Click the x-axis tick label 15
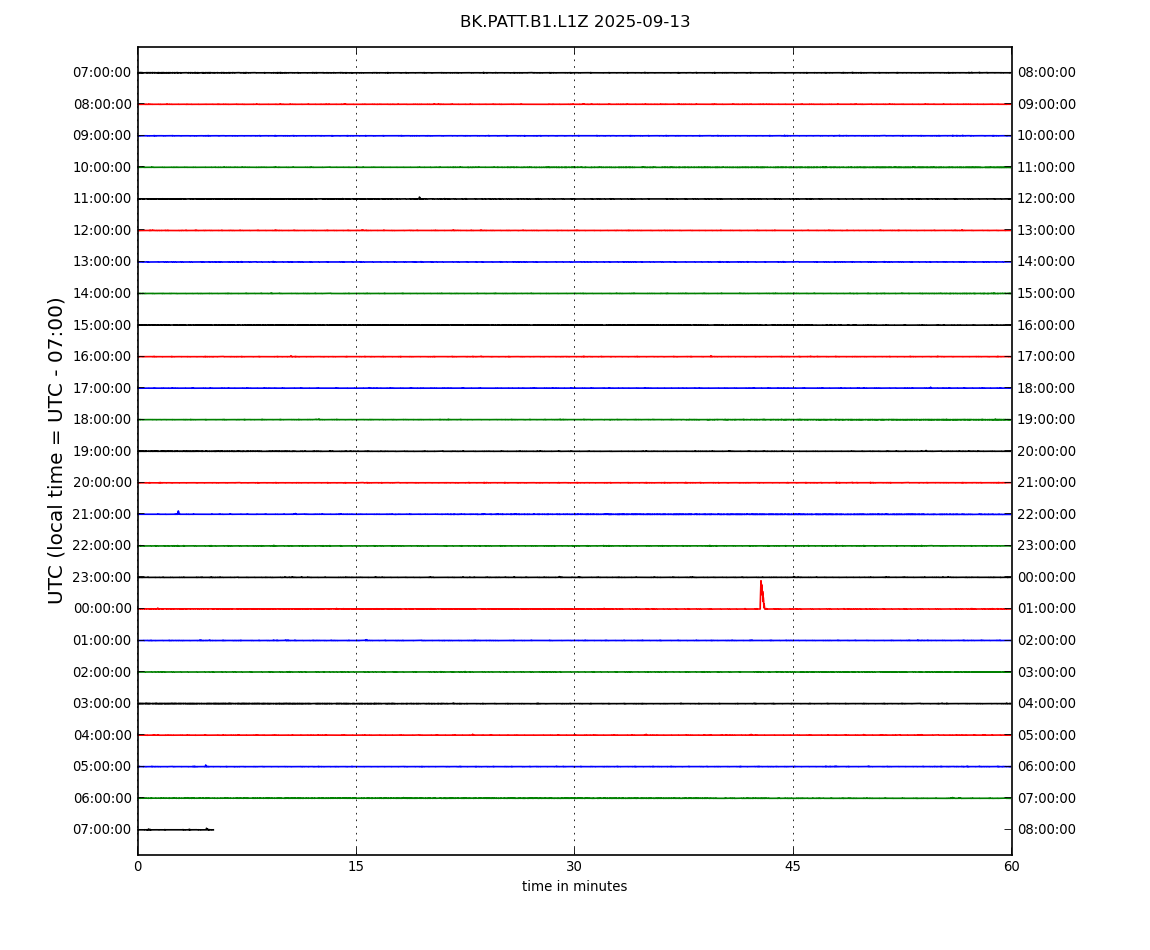 click(356, 866)
